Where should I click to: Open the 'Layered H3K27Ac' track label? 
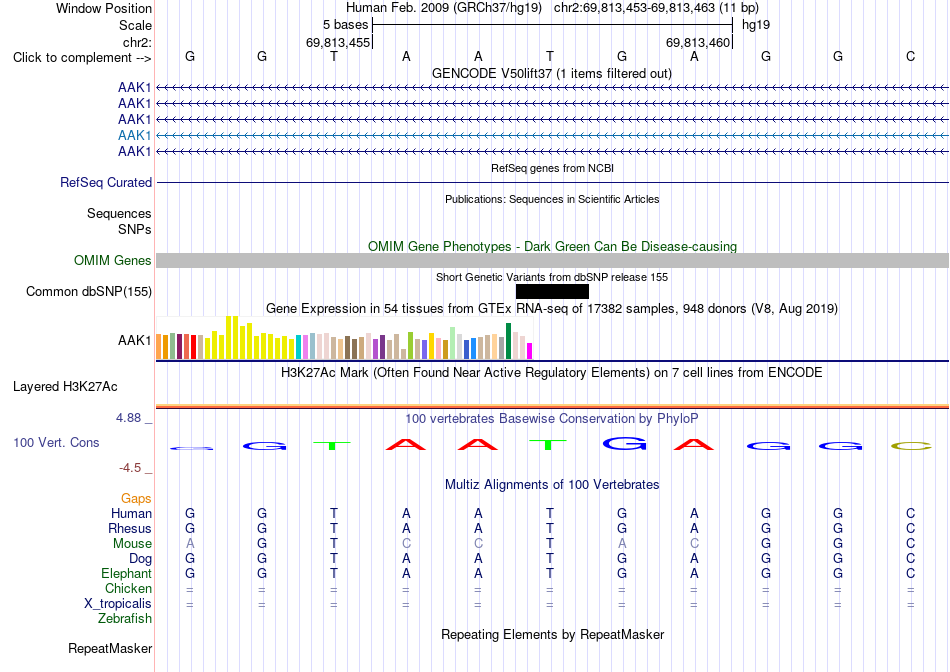[x=65, y=387]
